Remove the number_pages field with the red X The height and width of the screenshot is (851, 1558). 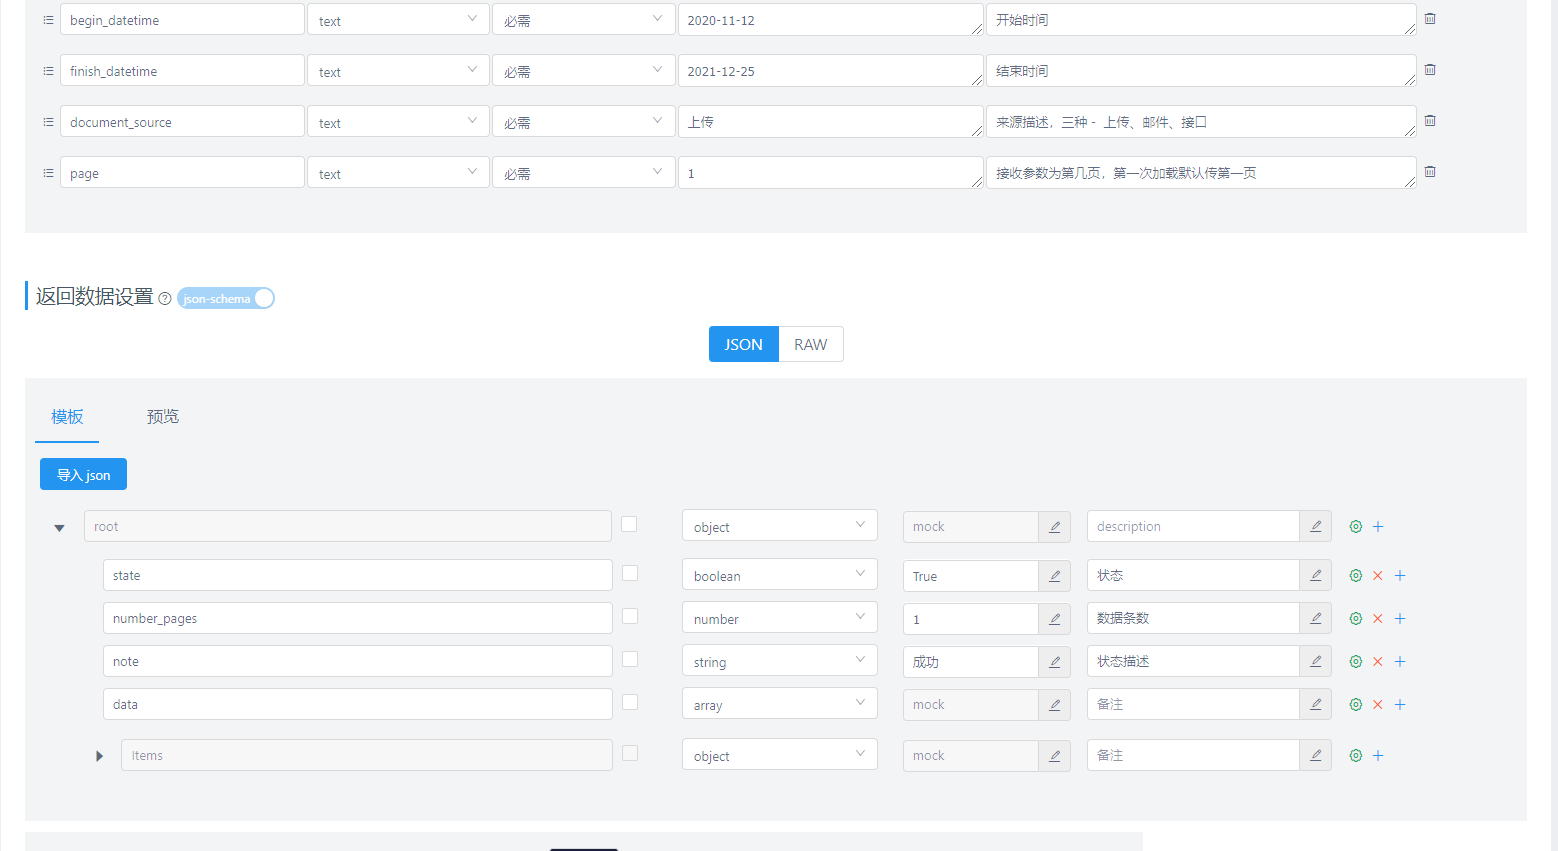(1377, 618)
